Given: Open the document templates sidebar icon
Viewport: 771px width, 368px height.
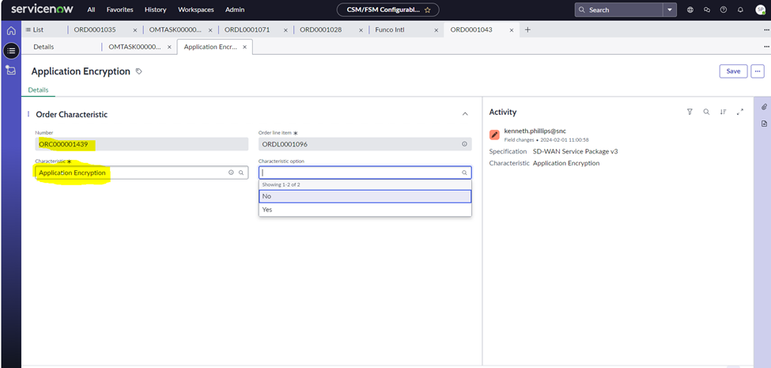Looking at the screenshot, I should pyautogui.click(x=764, y=123).
